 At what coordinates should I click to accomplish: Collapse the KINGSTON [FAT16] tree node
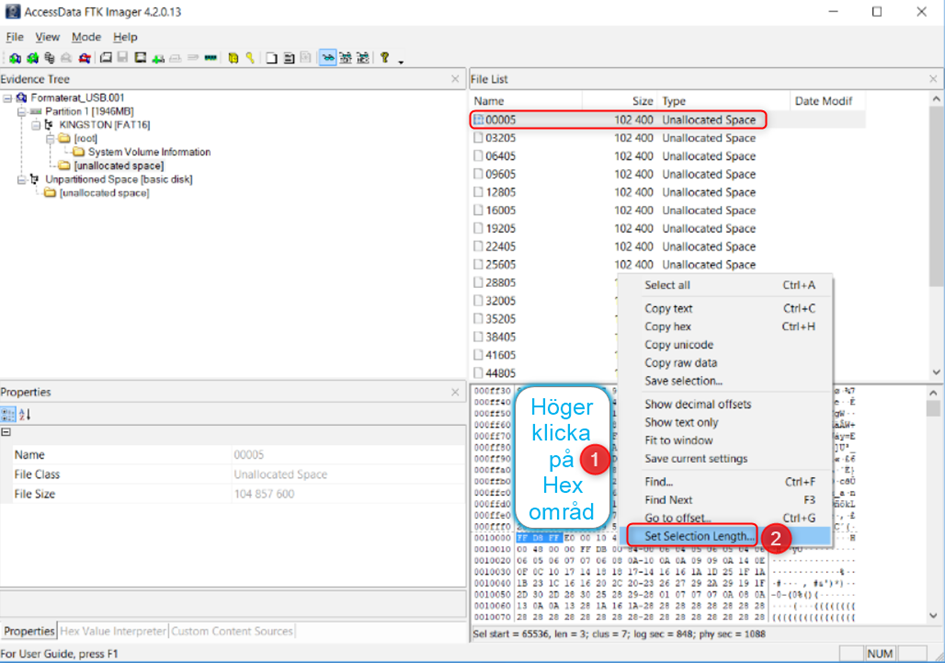(x=35, y=125)
